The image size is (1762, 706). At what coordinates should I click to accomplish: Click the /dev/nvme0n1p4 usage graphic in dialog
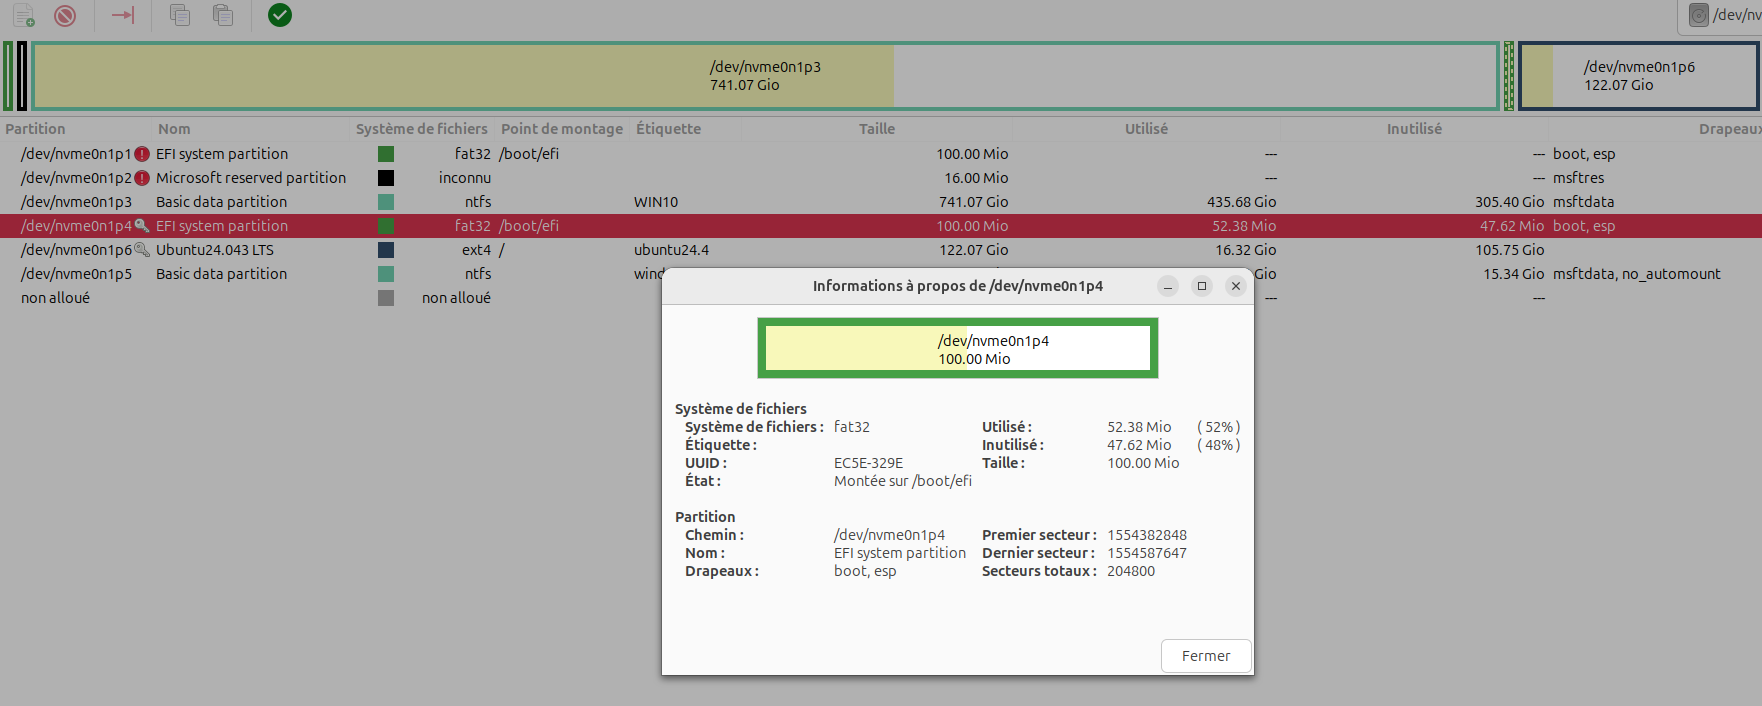(x=958, y=348)
